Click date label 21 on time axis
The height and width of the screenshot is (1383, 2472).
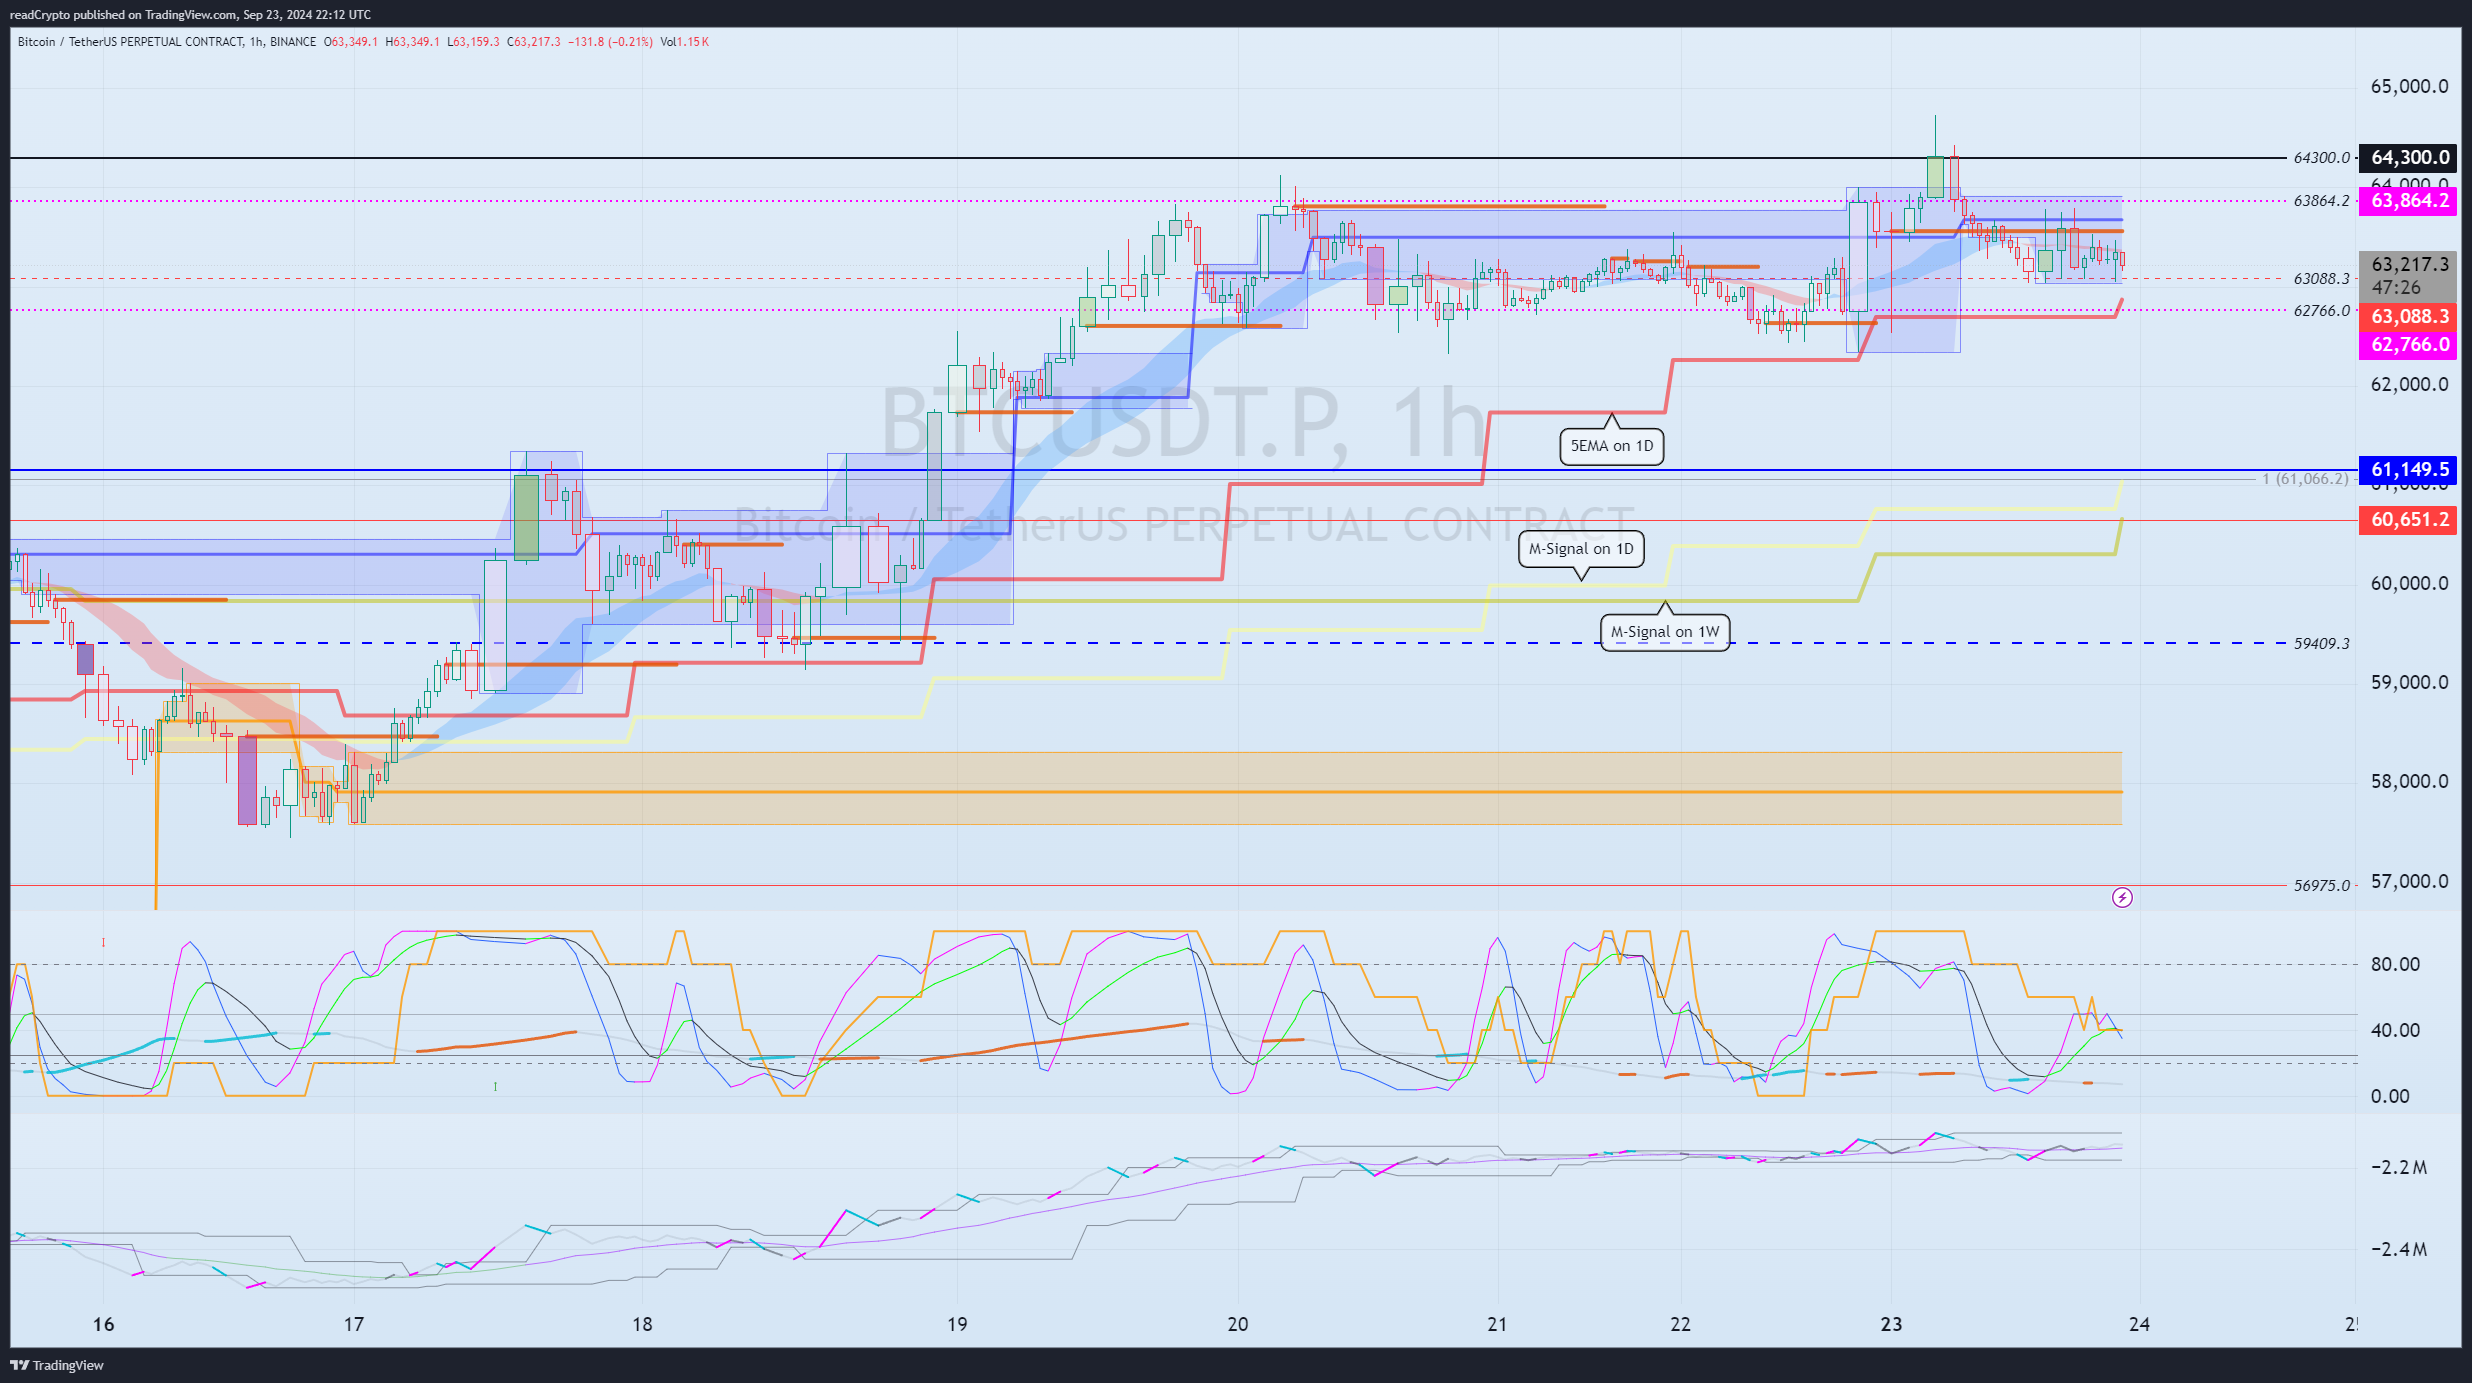coord(1497,1324)
